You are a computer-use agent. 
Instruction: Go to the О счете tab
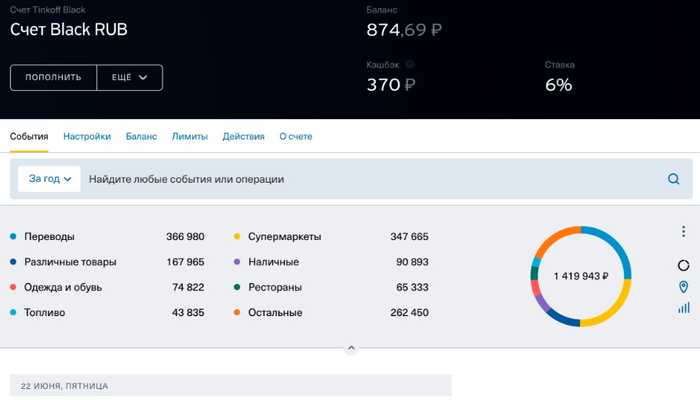tap(296, 137)
